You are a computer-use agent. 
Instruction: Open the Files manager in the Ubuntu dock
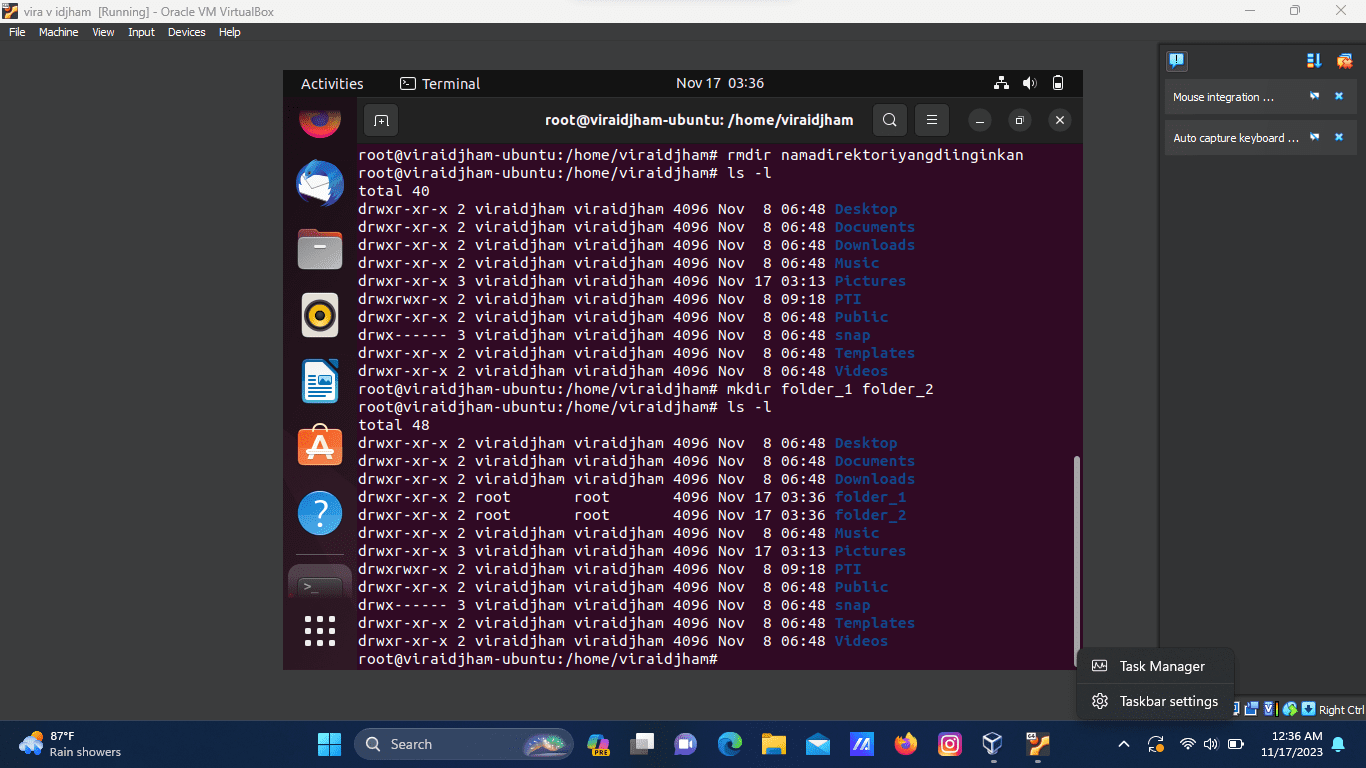[320, 249]
